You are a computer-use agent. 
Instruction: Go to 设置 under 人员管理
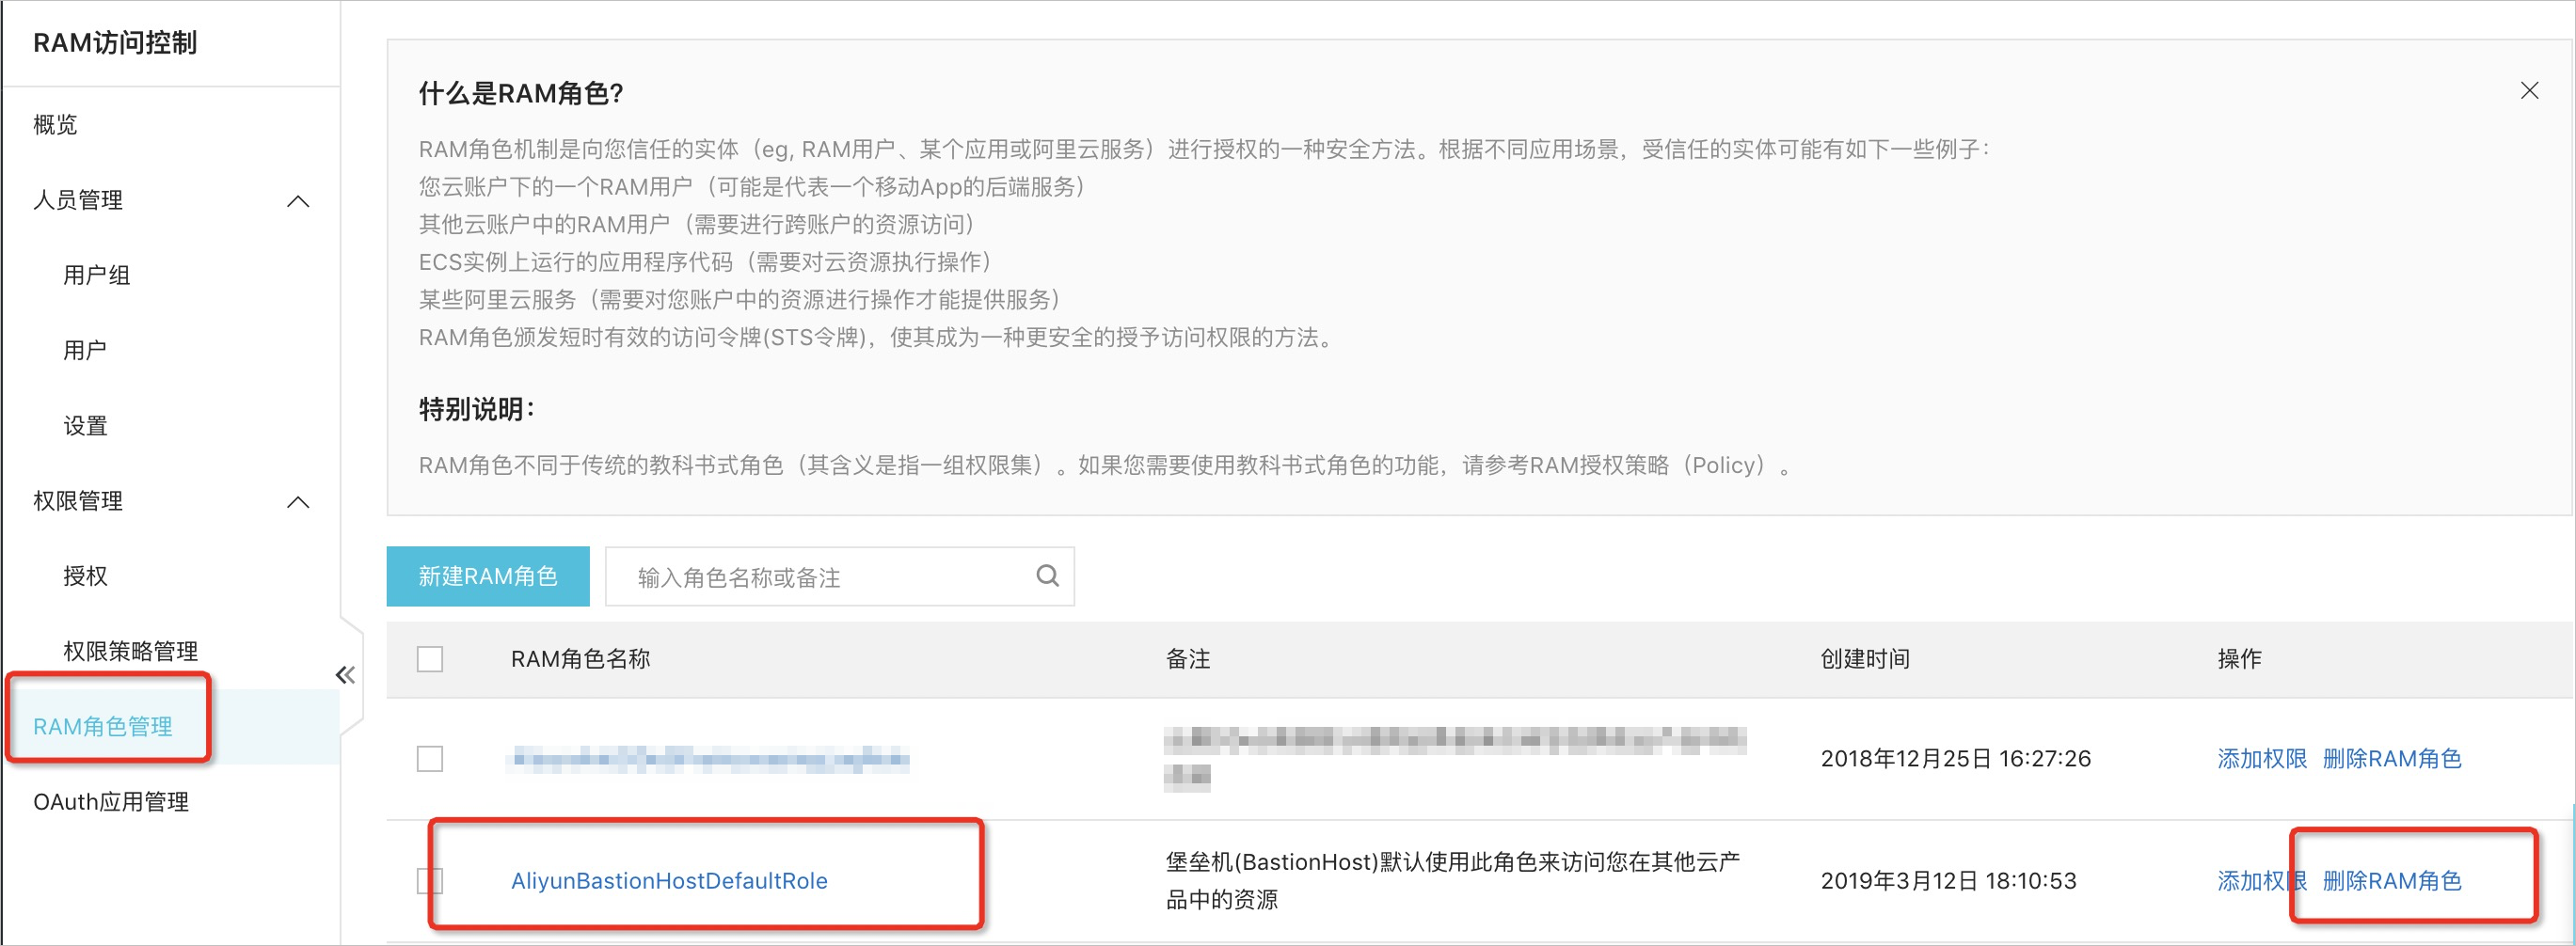coord(85,426)
